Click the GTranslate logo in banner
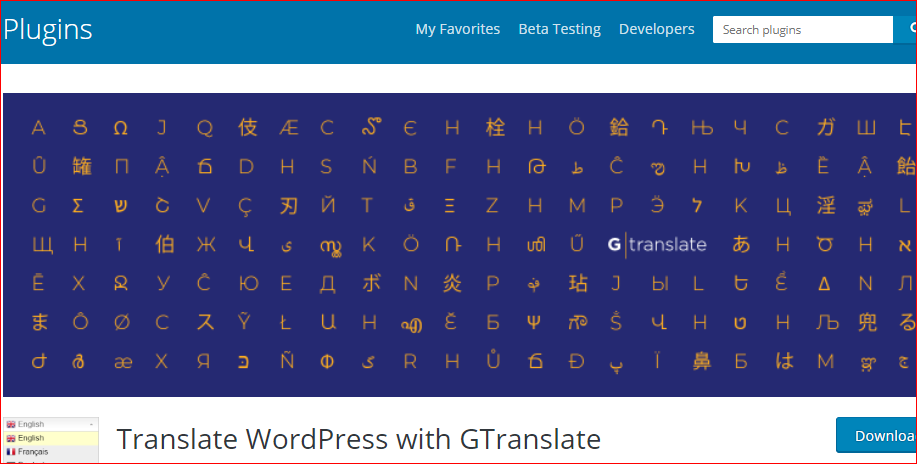The height and width of the screenshot is (464, 917). [x=657, y=244]
